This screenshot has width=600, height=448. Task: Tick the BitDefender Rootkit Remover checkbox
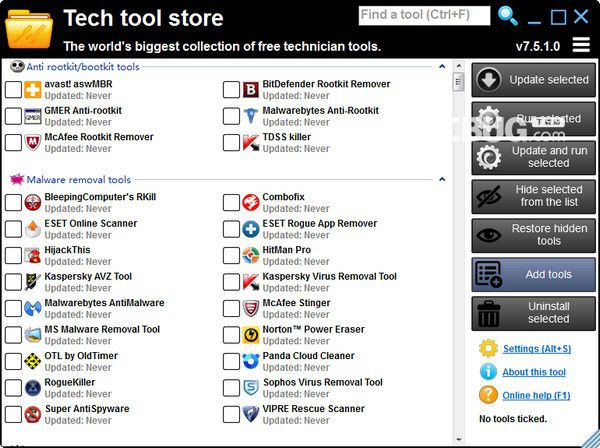232,90
